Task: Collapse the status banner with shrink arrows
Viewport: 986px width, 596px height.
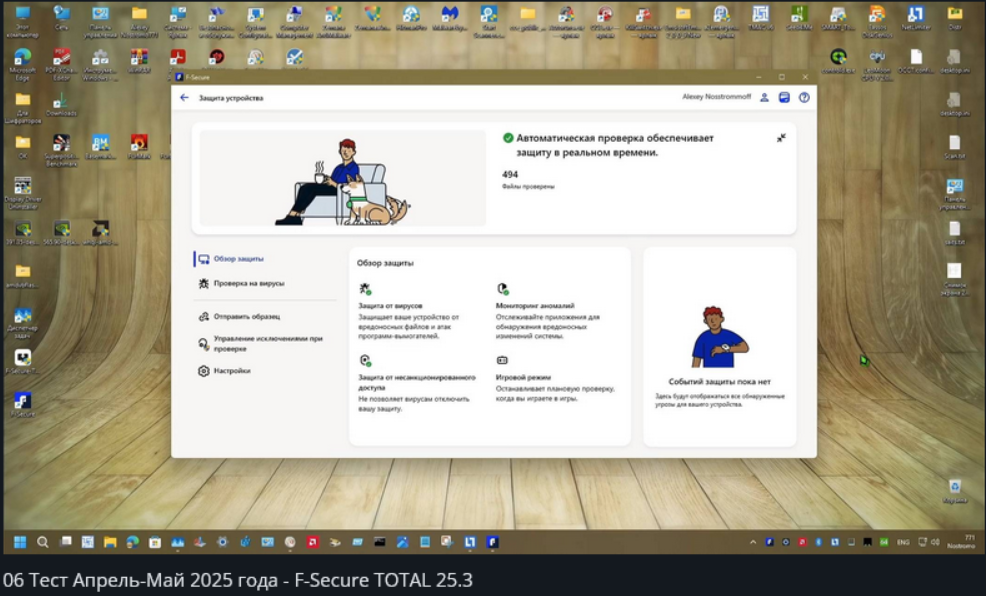Action: coord(781,138)
